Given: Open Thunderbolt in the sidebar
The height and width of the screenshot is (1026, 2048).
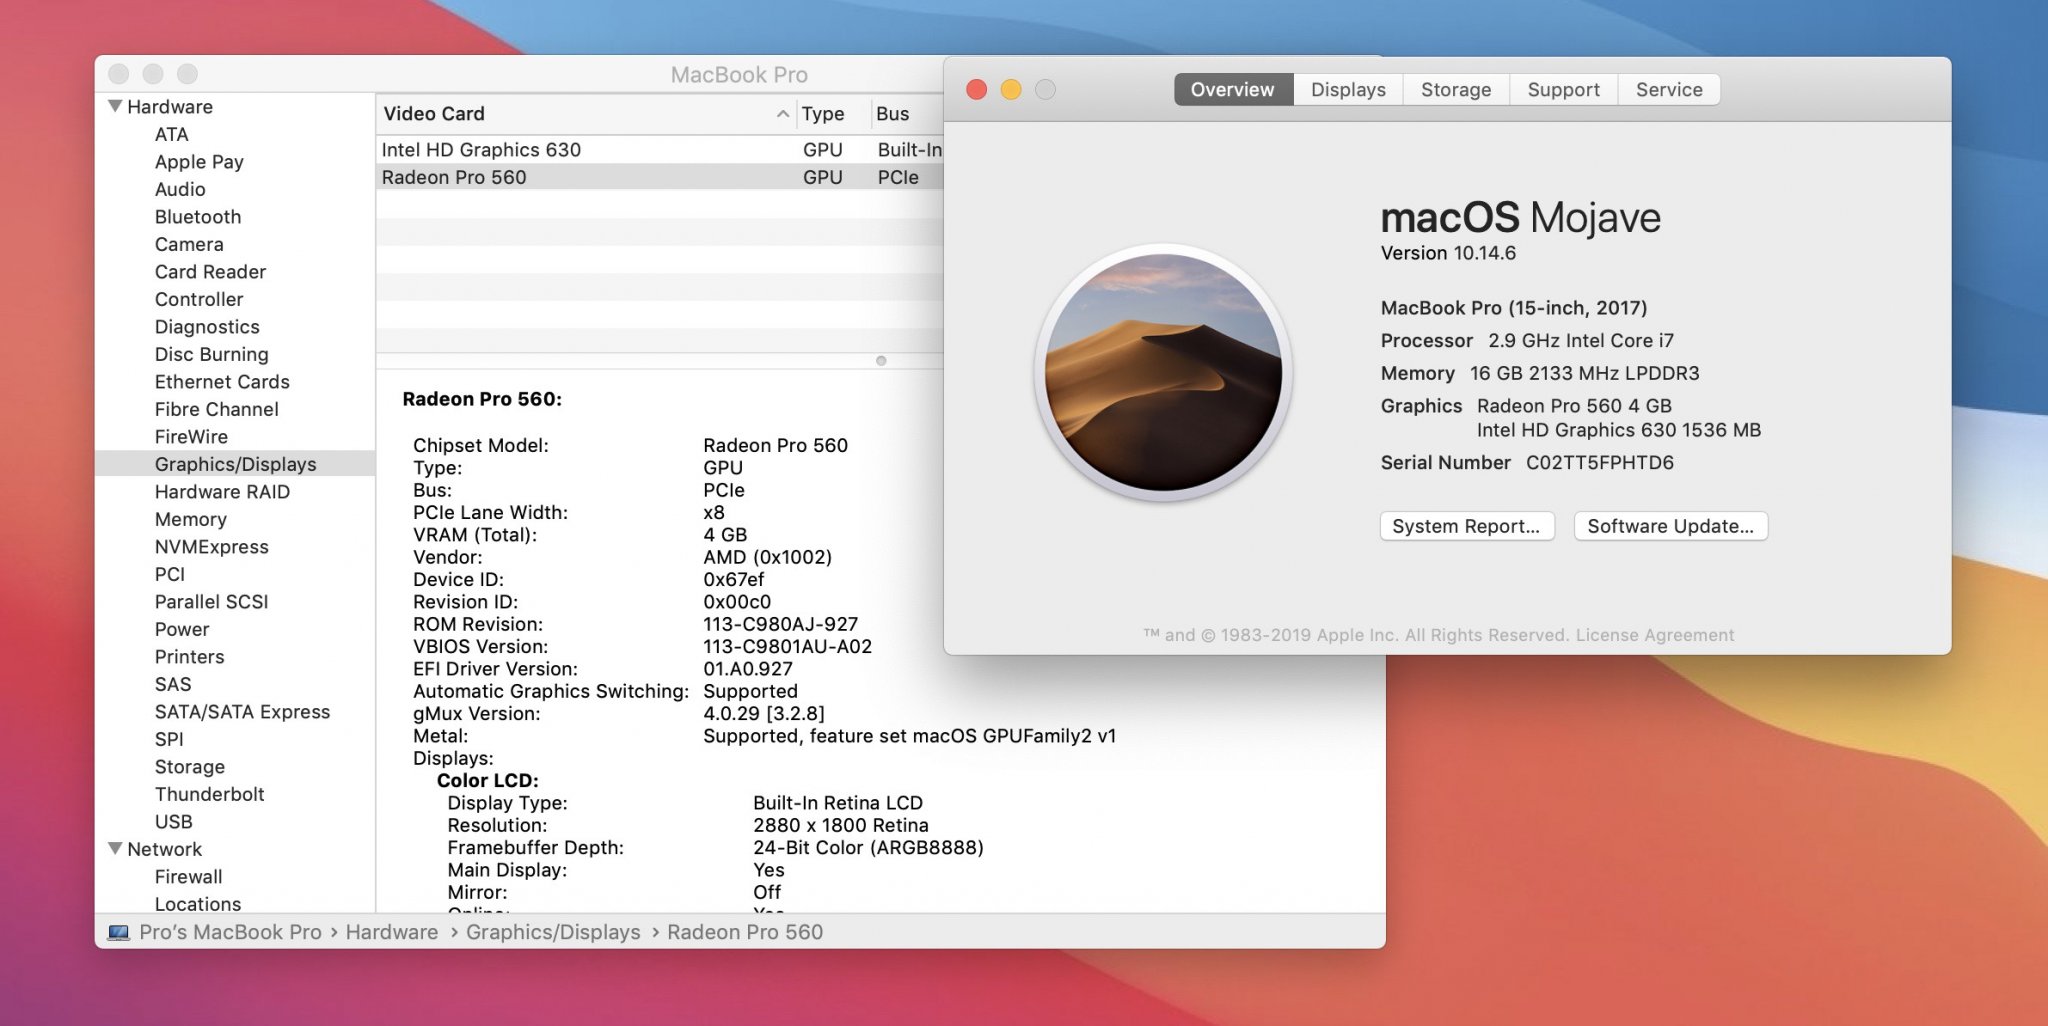Looking at the screenshot, I should pyautogui.click(x=209, y=794).
